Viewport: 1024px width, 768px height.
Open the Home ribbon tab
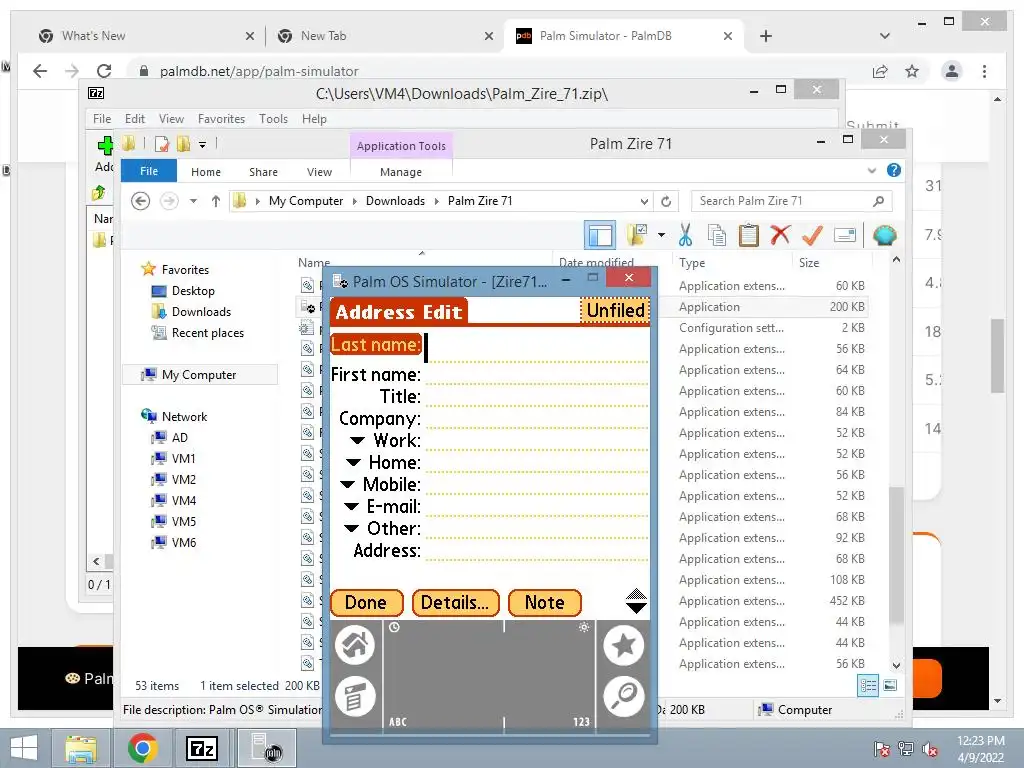point(206,172)
